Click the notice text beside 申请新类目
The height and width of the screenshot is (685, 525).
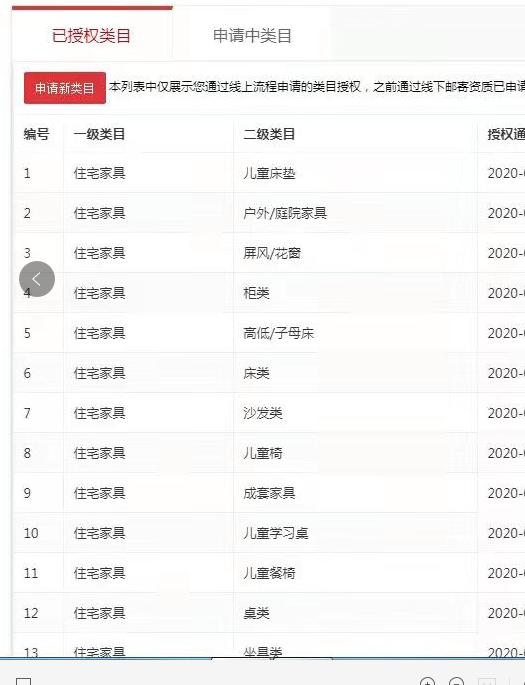[x=317, y=87]
